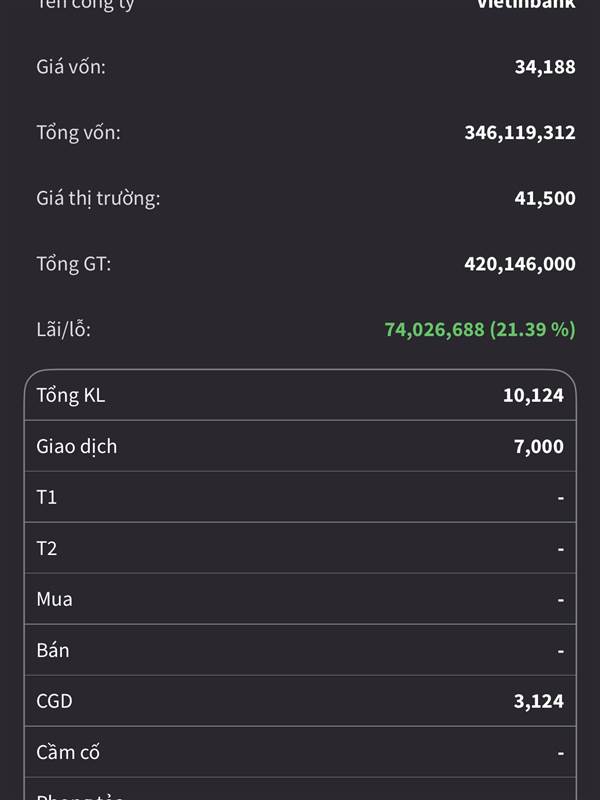
Task: Select the 346,119,312 total capital value
Action: (520, 132)
